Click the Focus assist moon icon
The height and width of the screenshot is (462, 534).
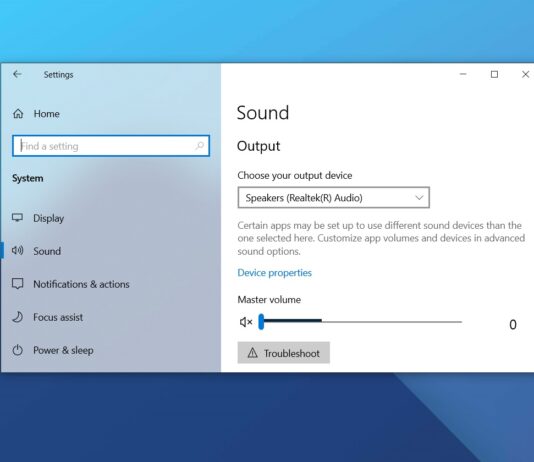18,317
